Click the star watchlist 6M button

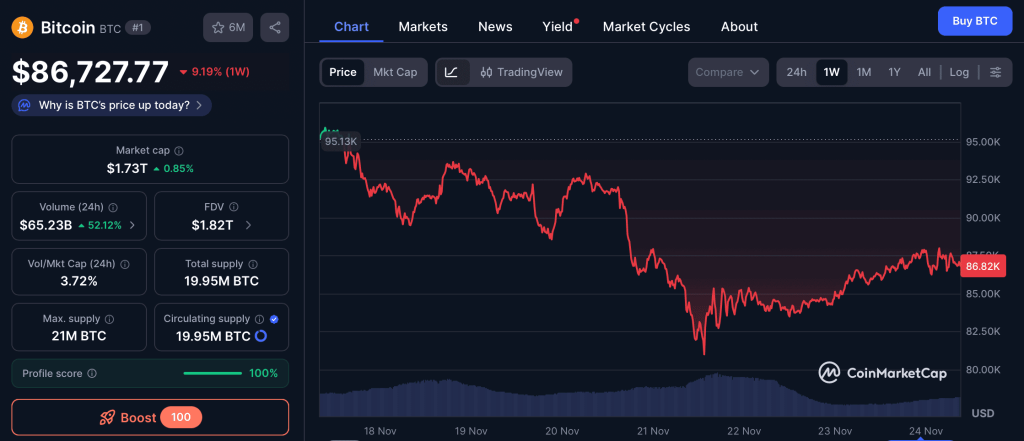pyautogui.click(x=228, y=27)
